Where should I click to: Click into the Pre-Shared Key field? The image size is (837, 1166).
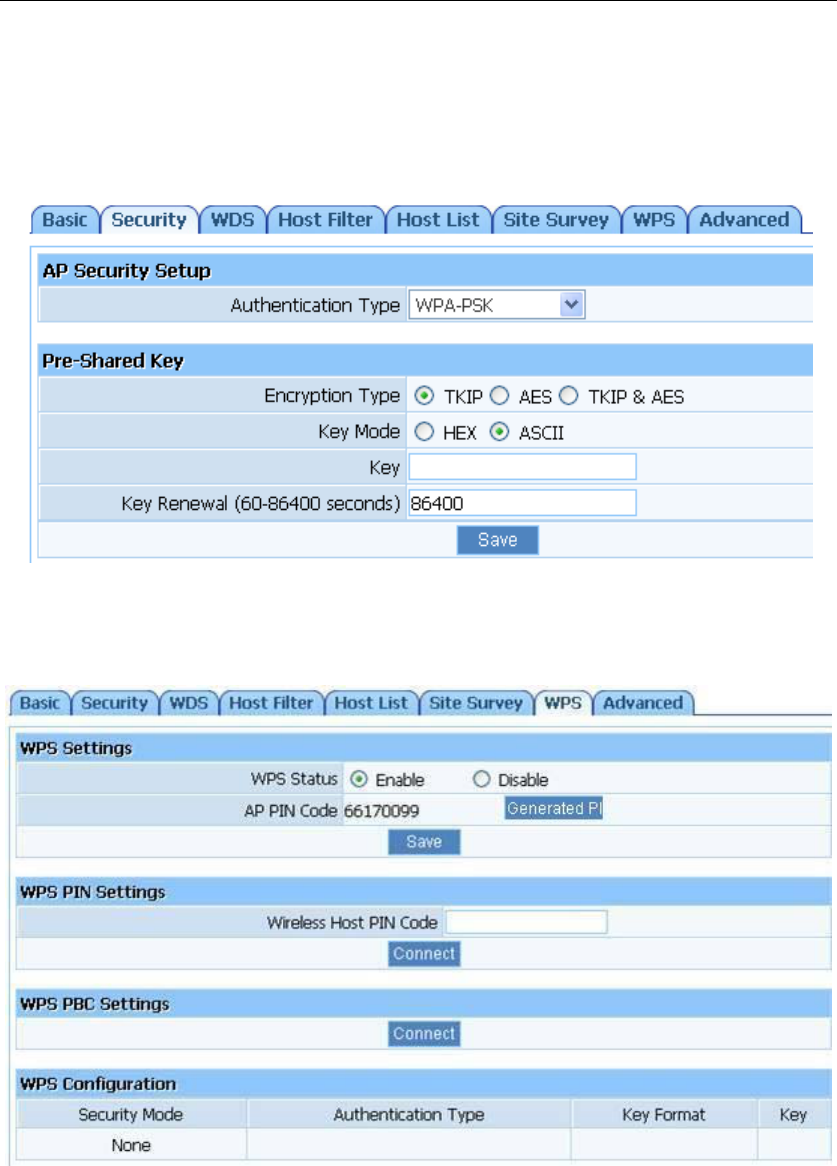[523, 467]
